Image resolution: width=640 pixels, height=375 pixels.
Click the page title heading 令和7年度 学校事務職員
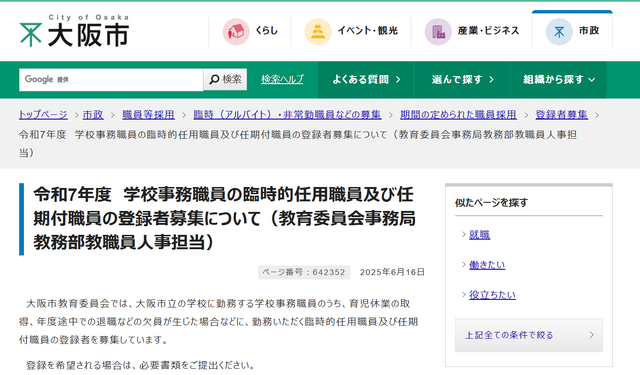pos(224,218)
